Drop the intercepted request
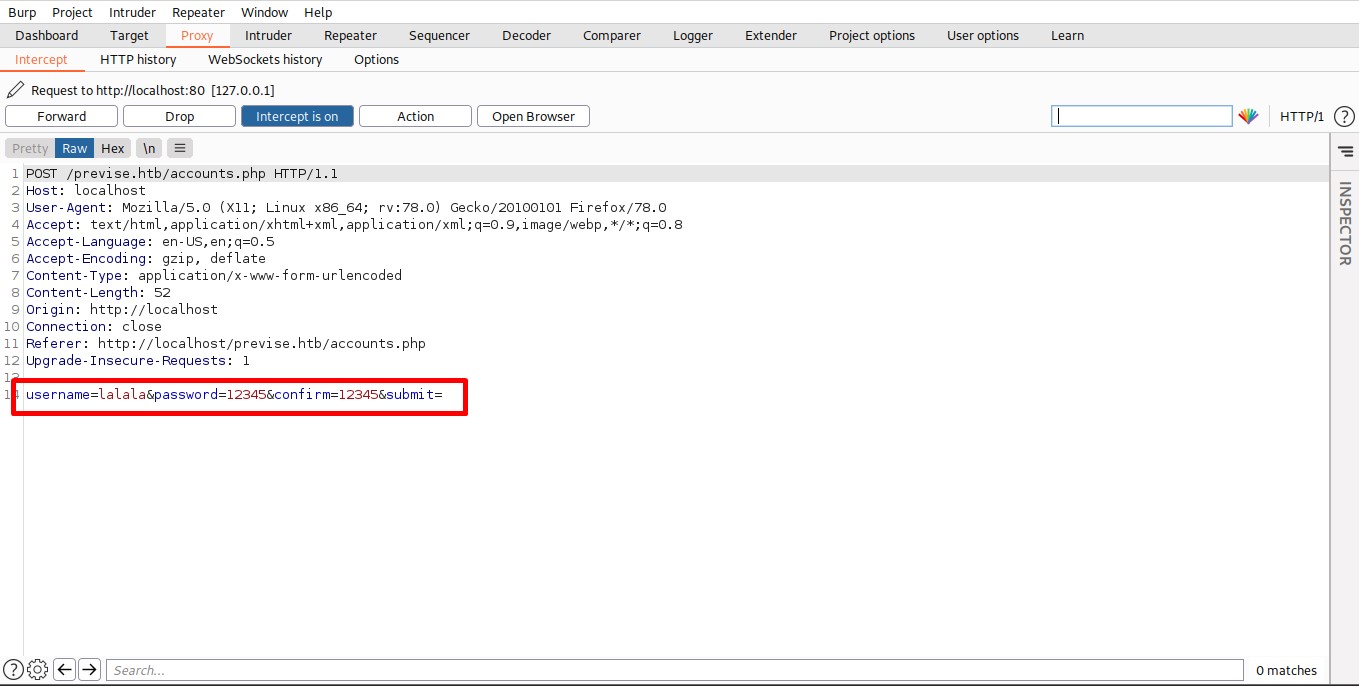Screen dimensions: 1359x686 179,116
